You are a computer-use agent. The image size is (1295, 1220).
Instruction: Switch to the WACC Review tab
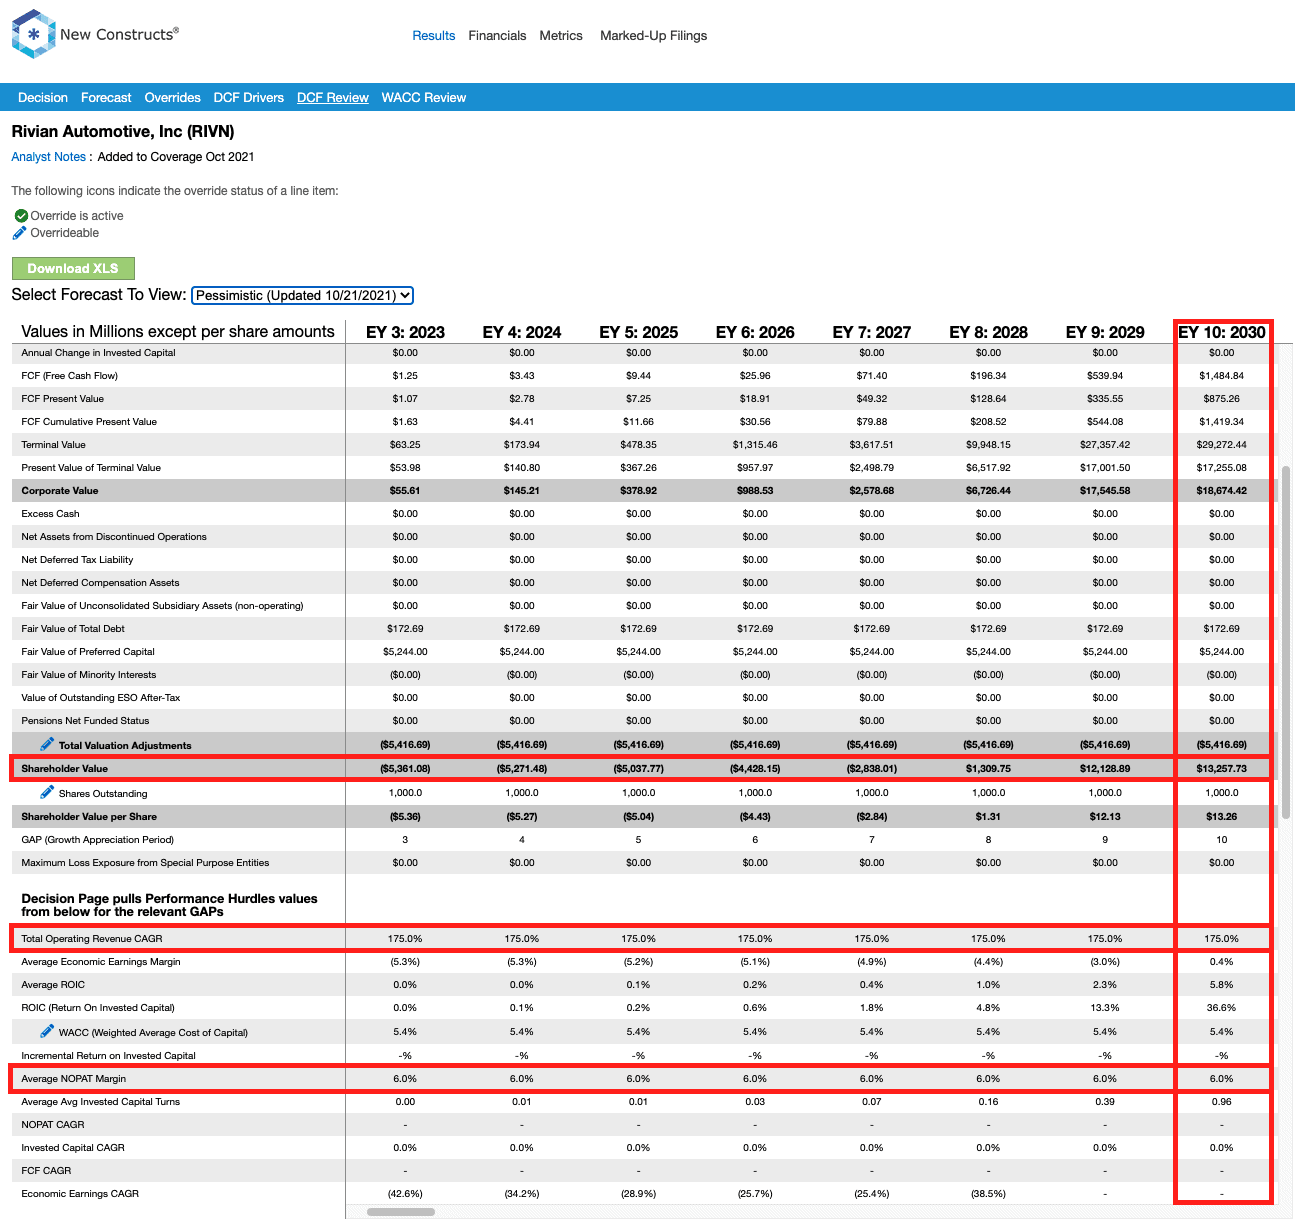pos(424,97)
